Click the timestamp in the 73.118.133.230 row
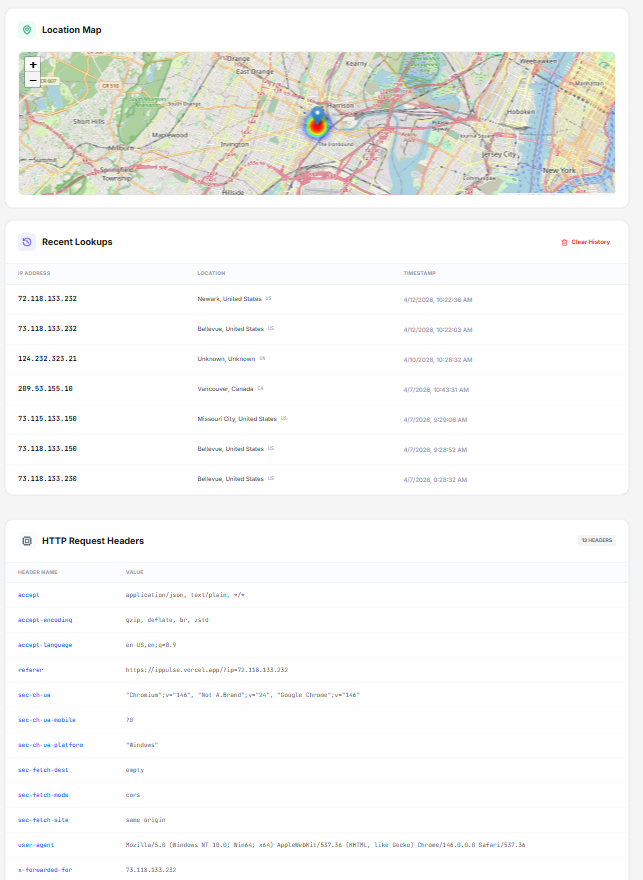This screenshot has height=880, width=643. [x=435, y=480]
